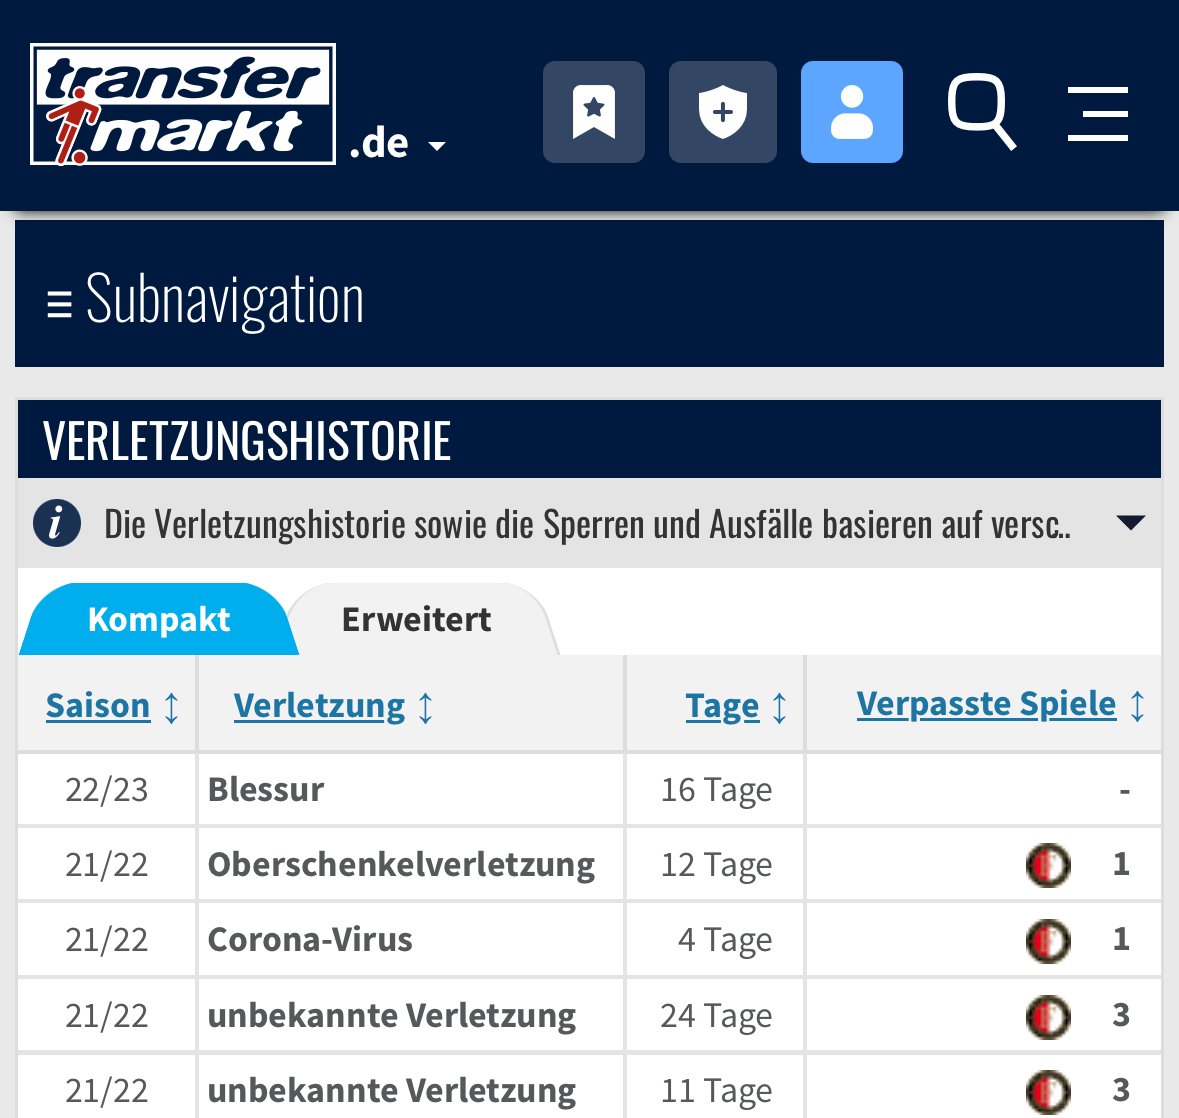Click the Verpasste Spiele column link
Screen dimensions: 1179x1118
point(986,704)
